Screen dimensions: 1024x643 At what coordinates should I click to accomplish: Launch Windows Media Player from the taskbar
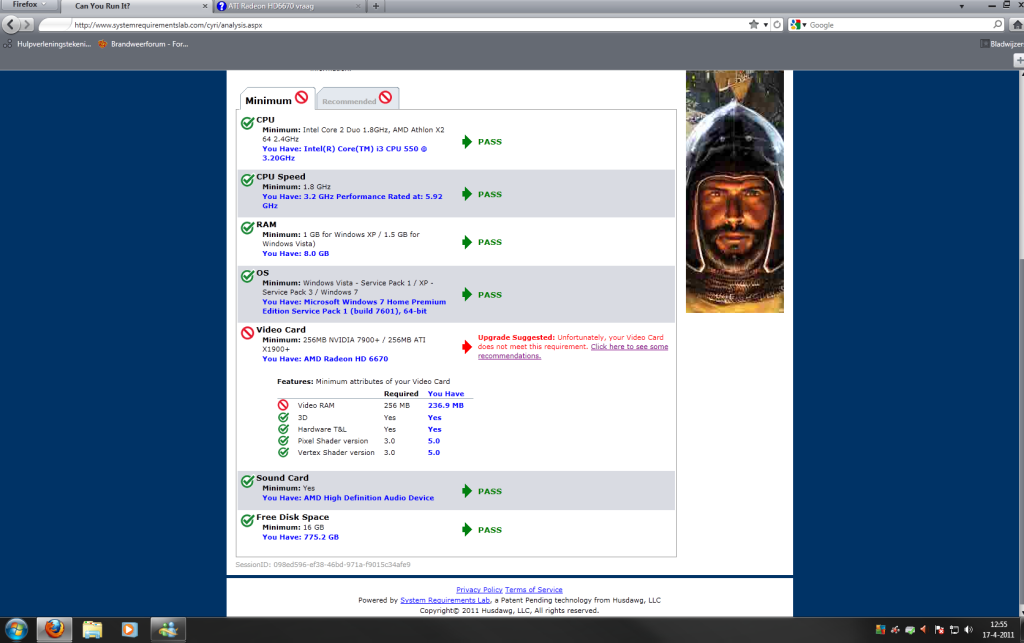[x=129, y=629]
